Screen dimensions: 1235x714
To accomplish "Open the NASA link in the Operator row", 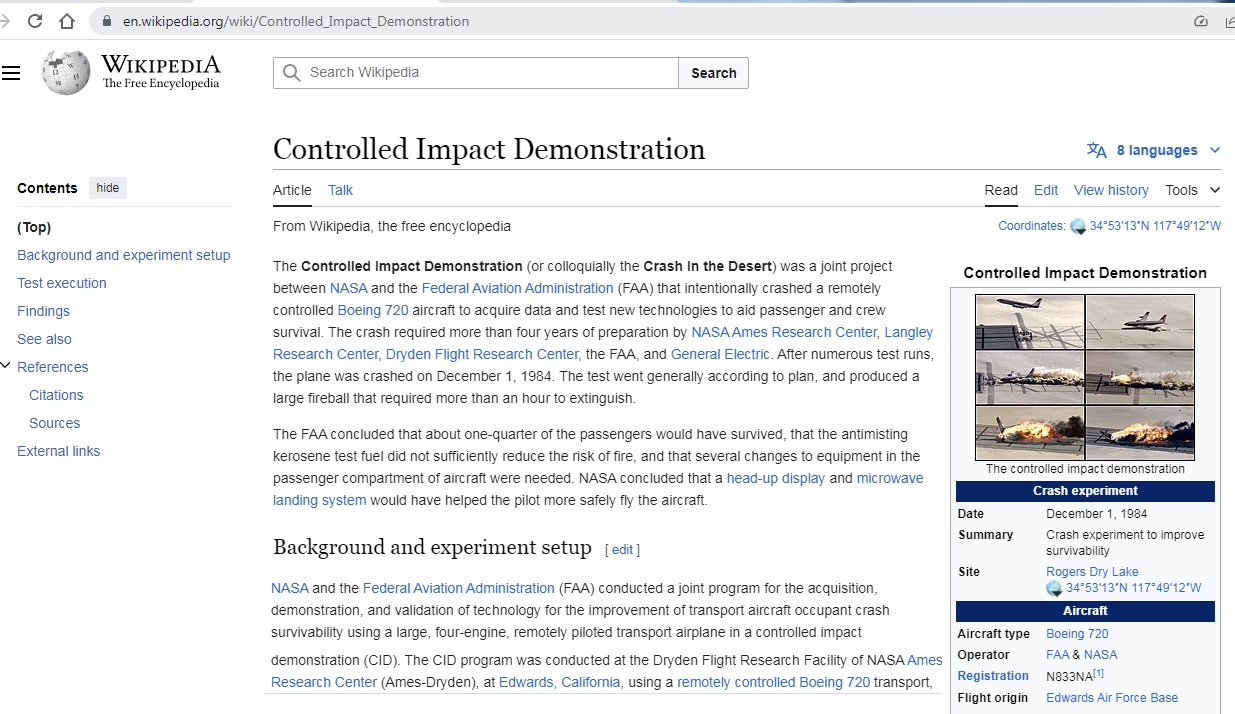I will click(x=1101, y=655).
